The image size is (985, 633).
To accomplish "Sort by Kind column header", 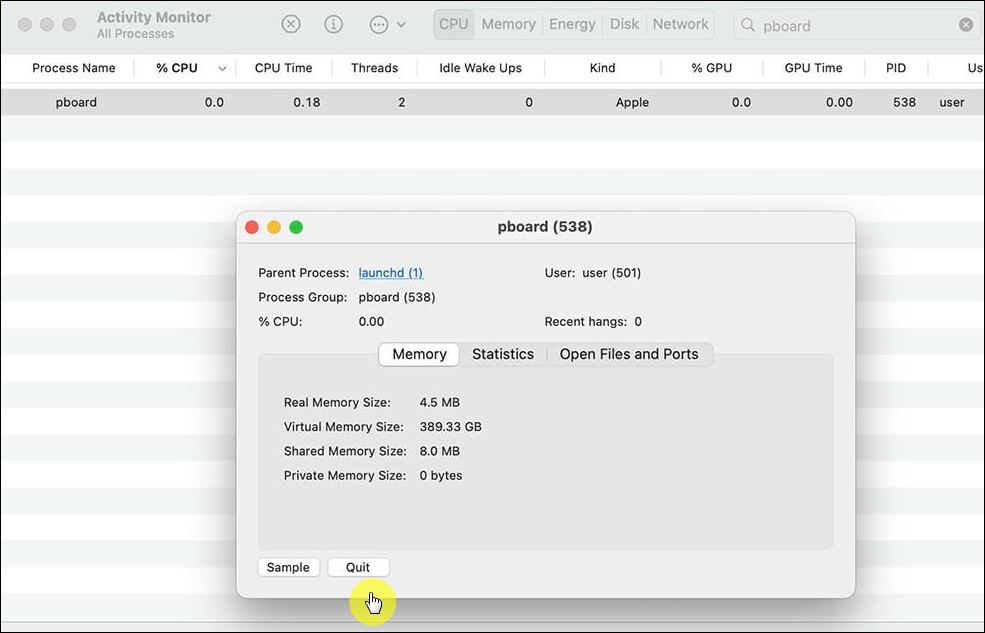I will tap(602, 68).
